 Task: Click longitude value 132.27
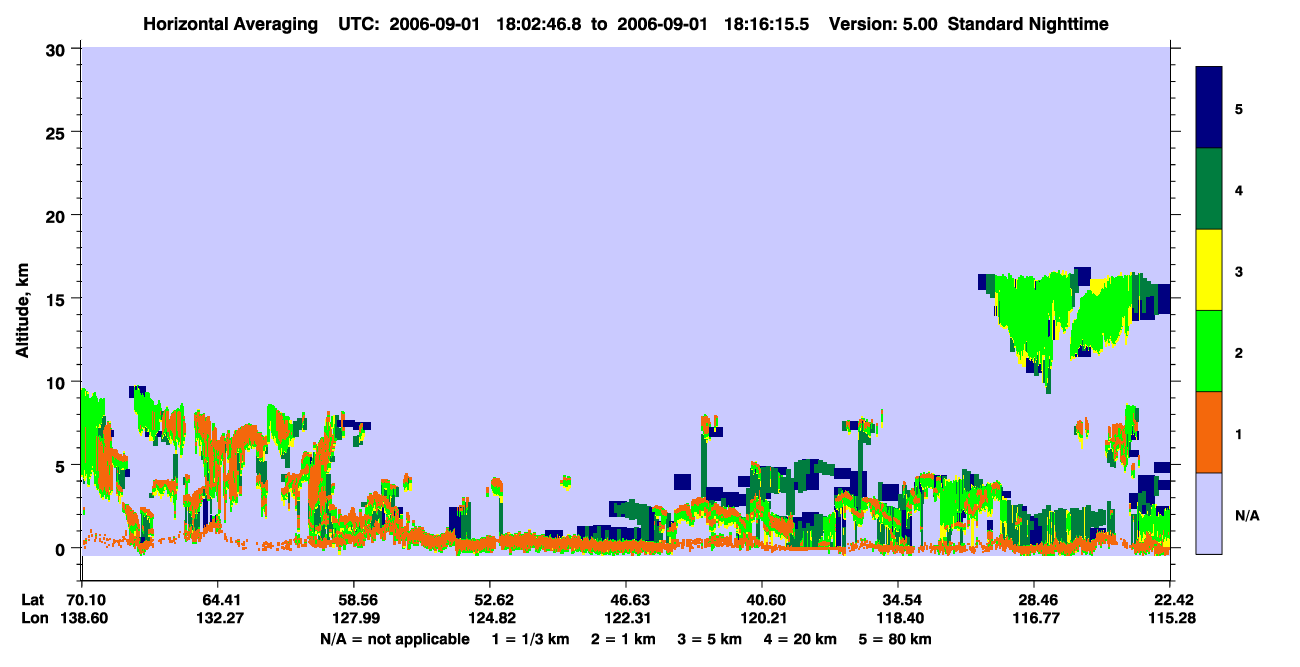tap(218, 618)
